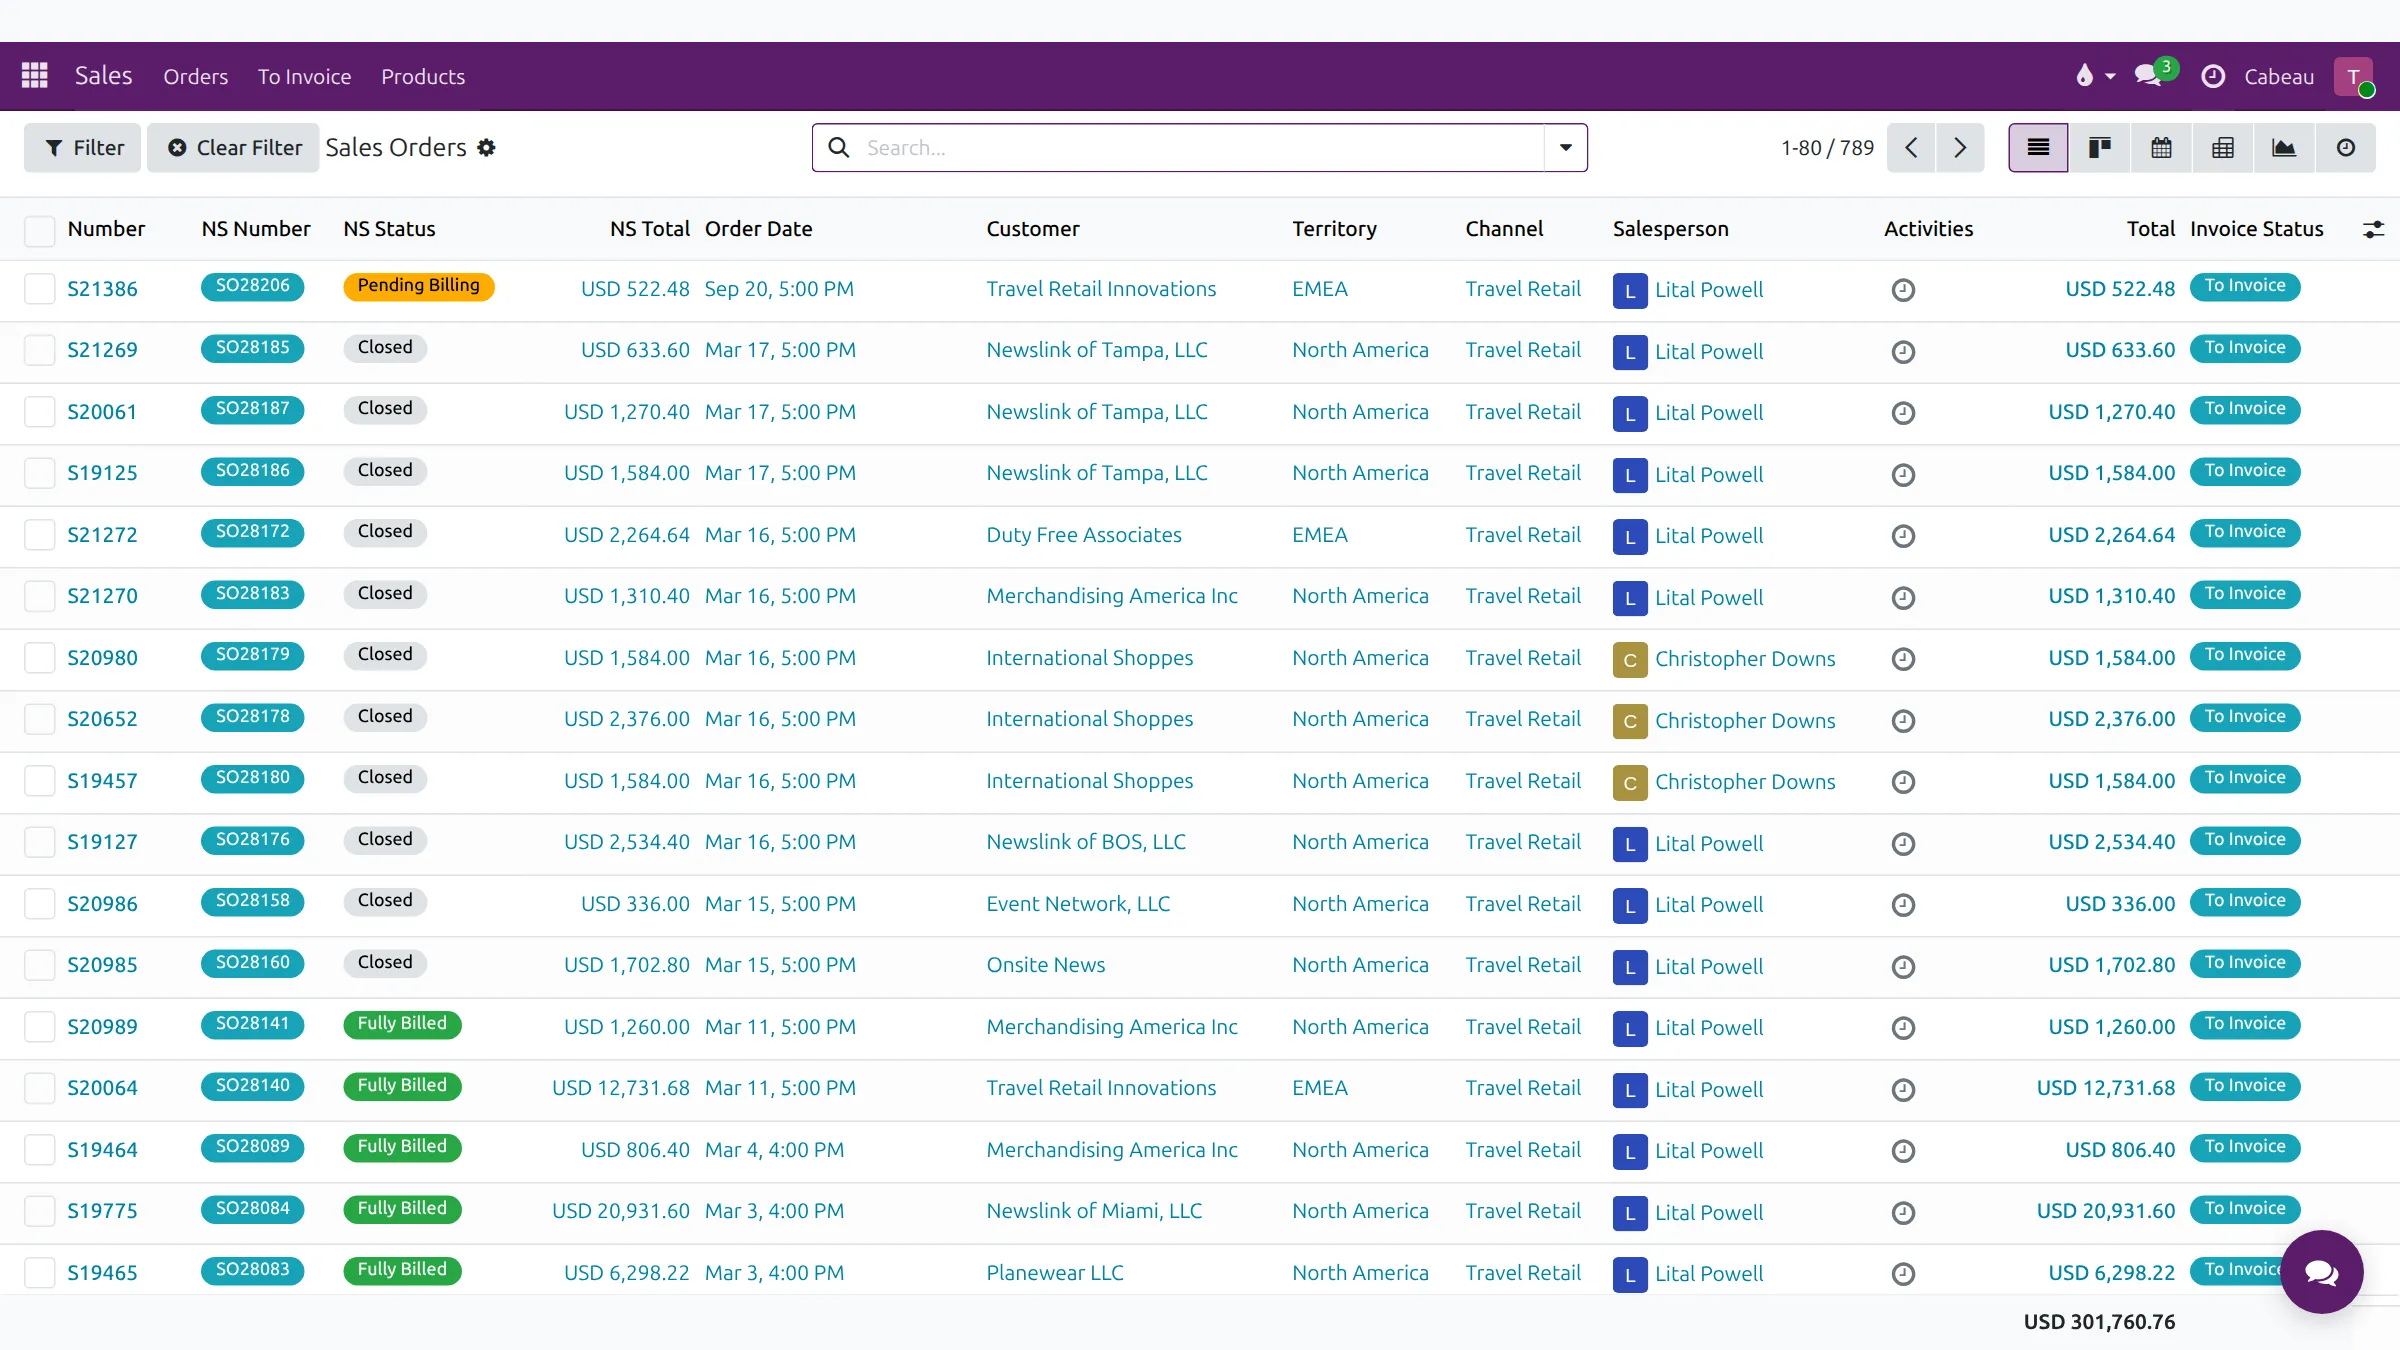This screenshot has height=1350, width=2400.
Task: Open the To Invoice menu
Action: point(304,77)
